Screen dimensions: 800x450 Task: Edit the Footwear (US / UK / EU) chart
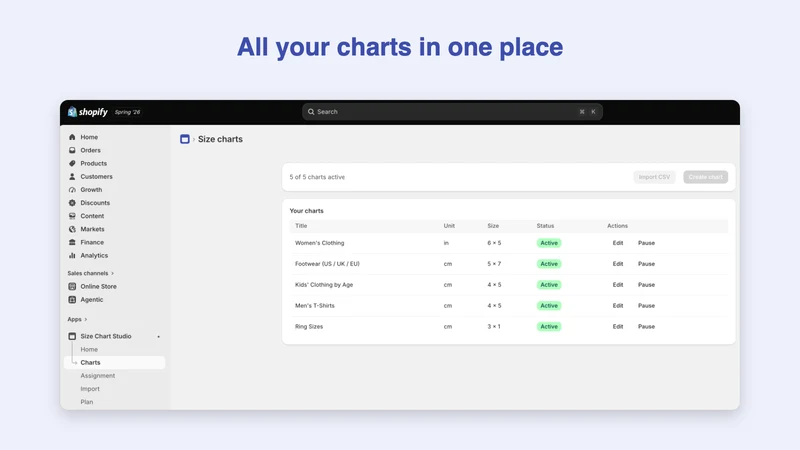pyautogui.click(x=618, y=264)
